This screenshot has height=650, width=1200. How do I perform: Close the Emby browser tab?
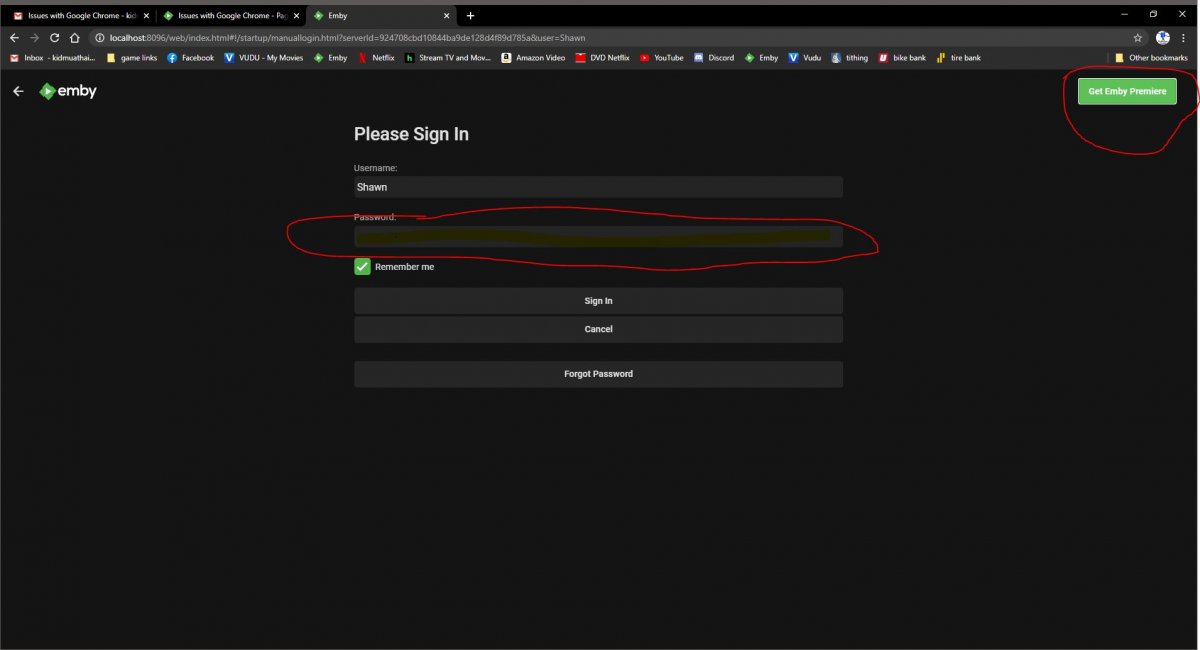[447, 16]
